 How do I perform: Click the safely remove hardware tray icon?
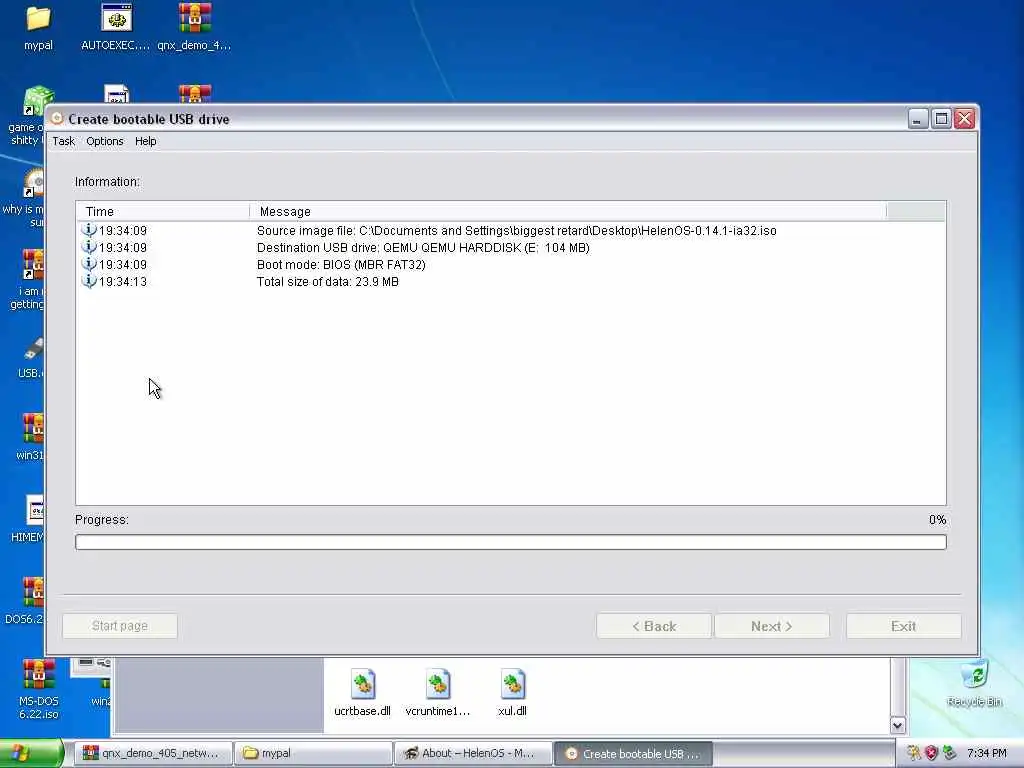pyautogui.click(x=950, y=753)
